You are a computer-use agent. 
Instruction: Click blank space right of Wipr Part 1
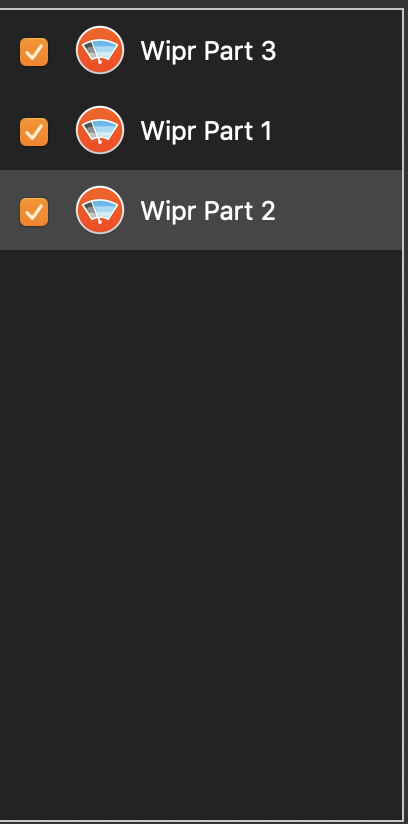[338, 130]
